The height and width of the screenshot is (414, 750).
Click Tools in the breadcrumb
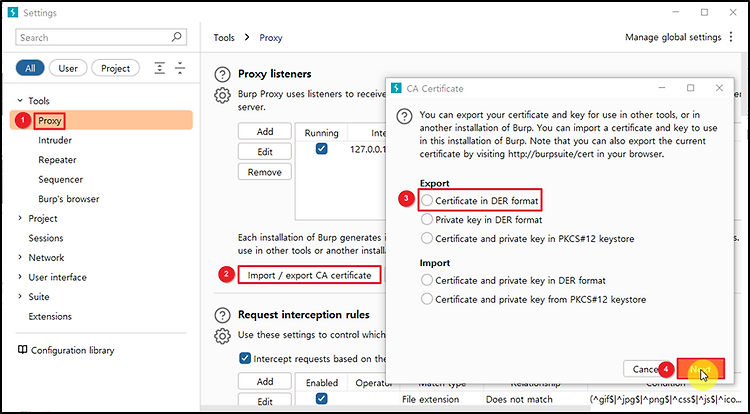pyautogui.click(x=224, y=37)
